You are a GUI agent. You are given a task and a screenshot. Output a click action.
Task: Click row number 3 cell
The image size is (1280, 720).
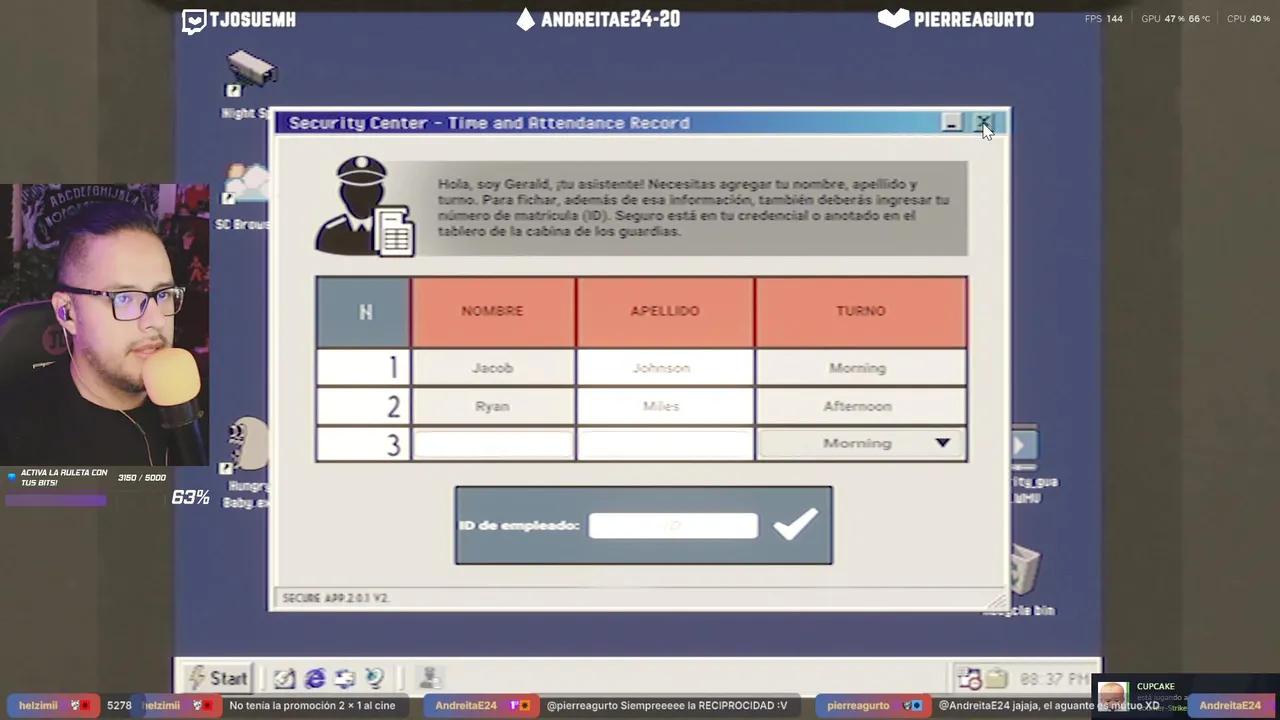tap(364, 444)
